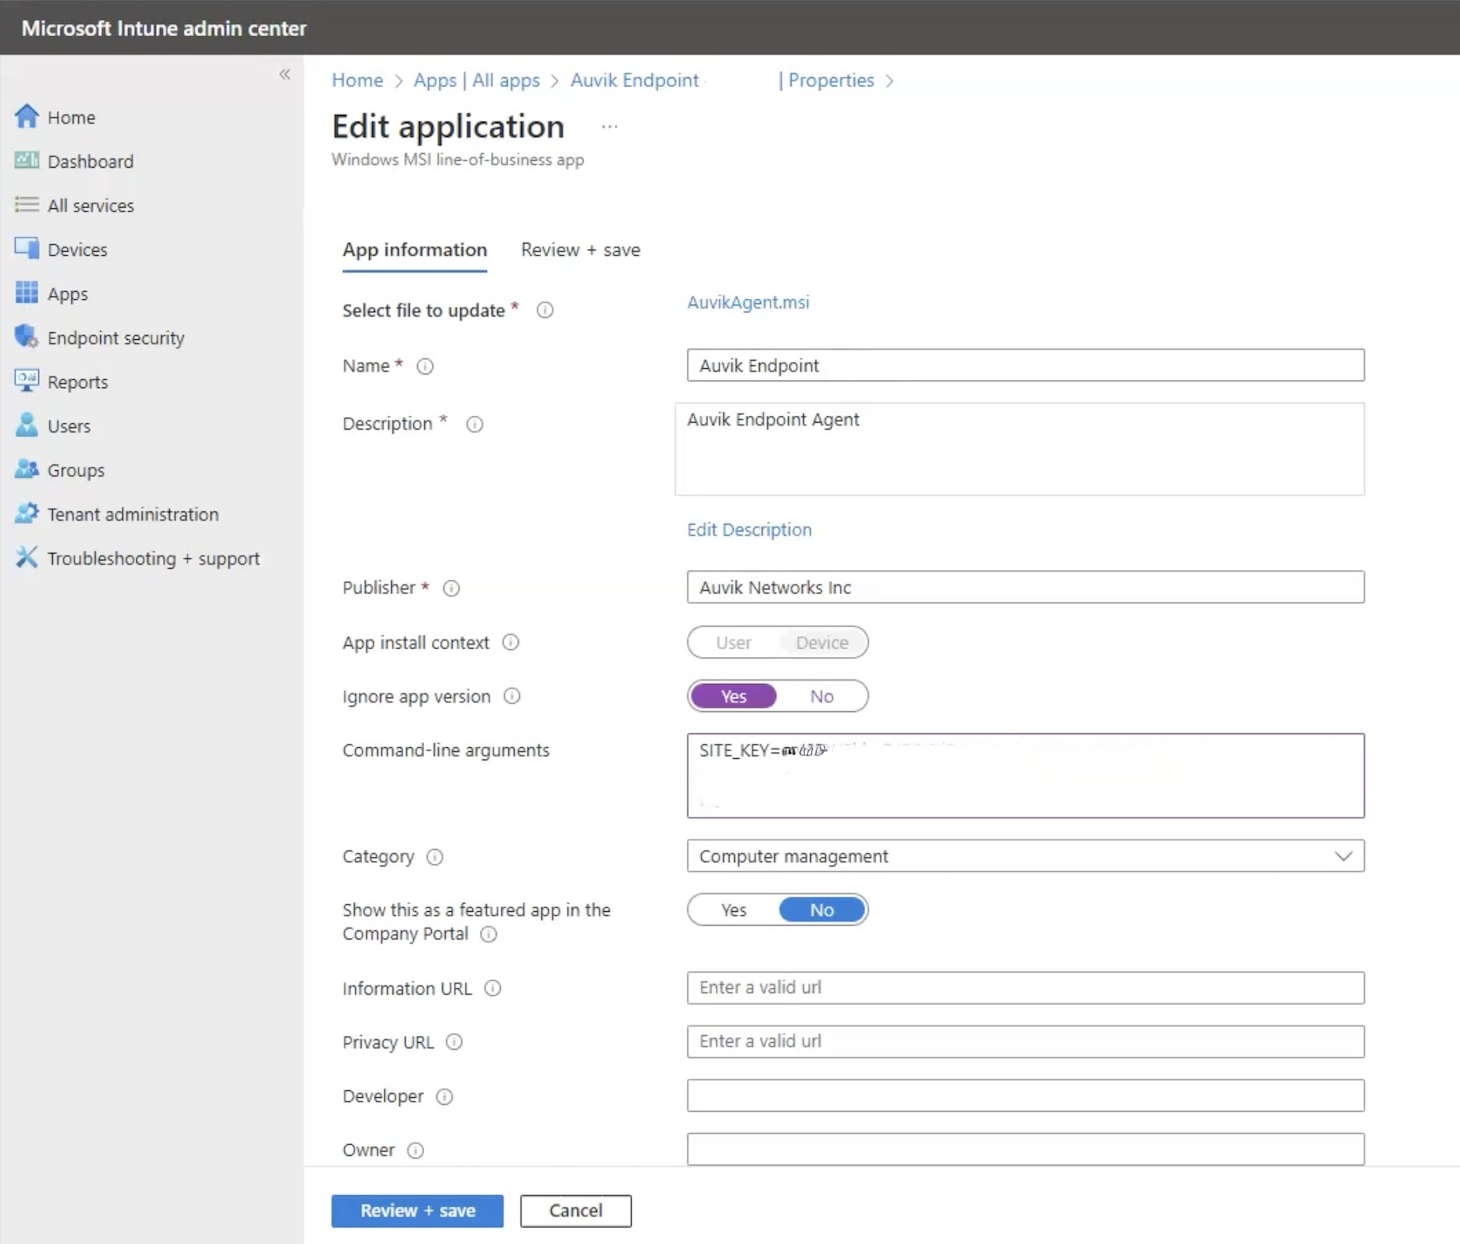This screenshot has width=1460, height=1244.
Task: Click info icon beside Developer label
Action: point(445,1097)
